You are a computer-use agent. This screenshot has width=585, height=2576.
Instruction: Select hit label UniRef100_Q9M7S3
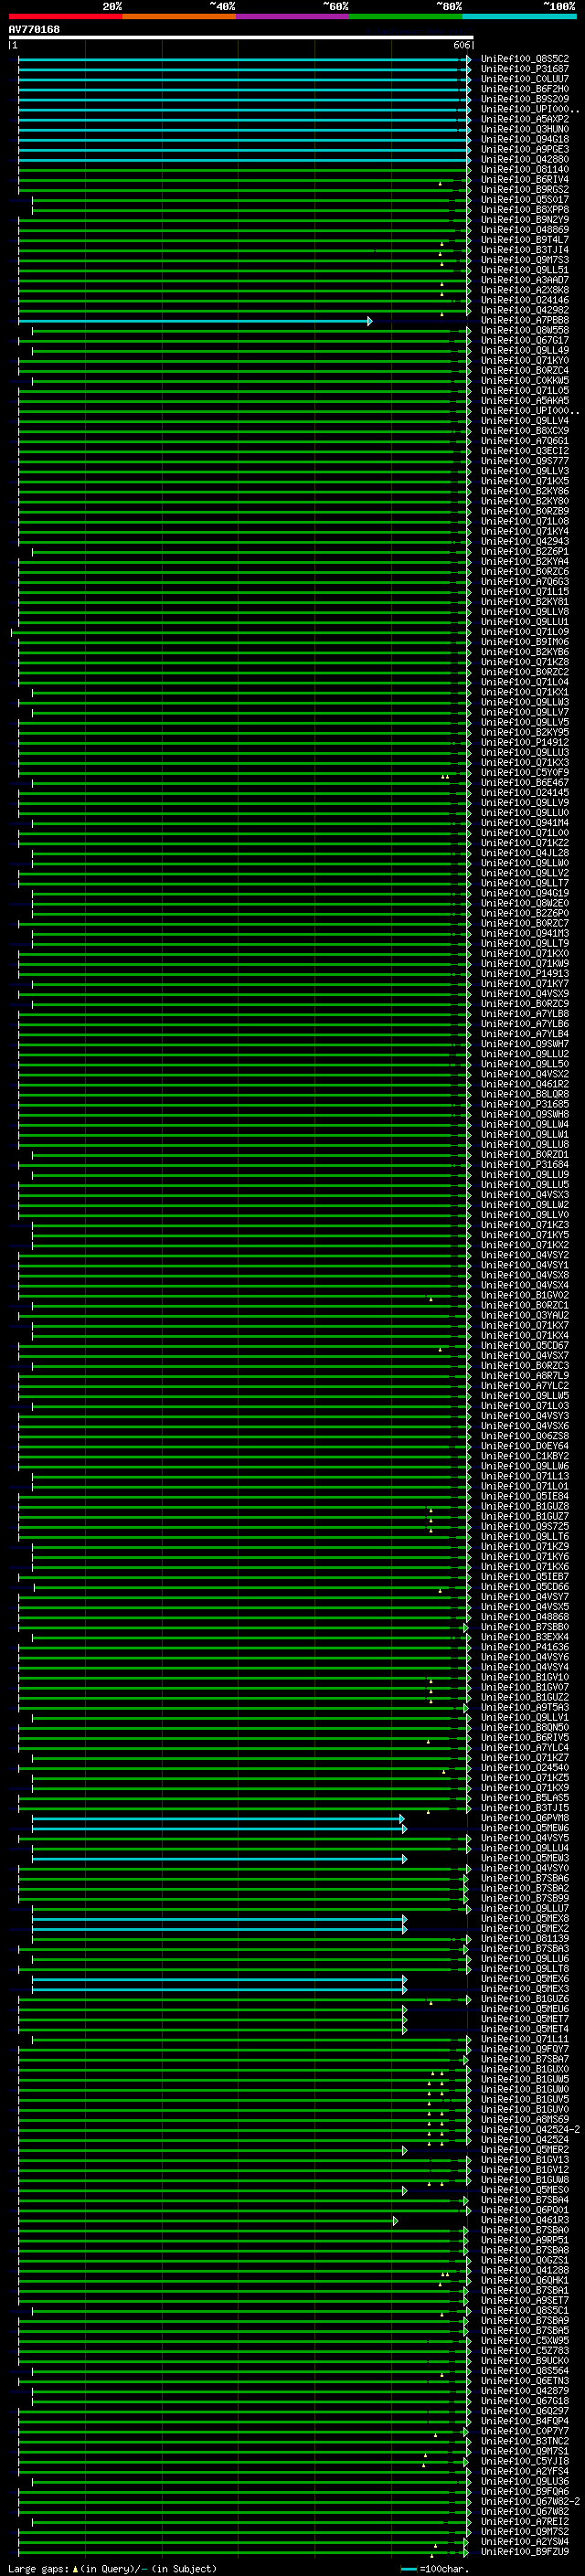524,260
